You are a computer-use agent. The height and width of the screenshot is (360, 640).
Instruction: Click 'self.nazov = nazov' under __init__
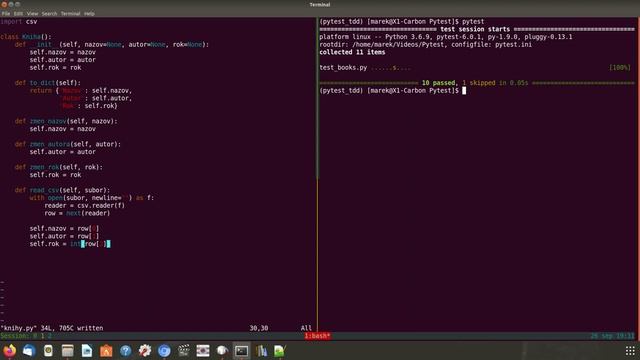tap(62, 52)
